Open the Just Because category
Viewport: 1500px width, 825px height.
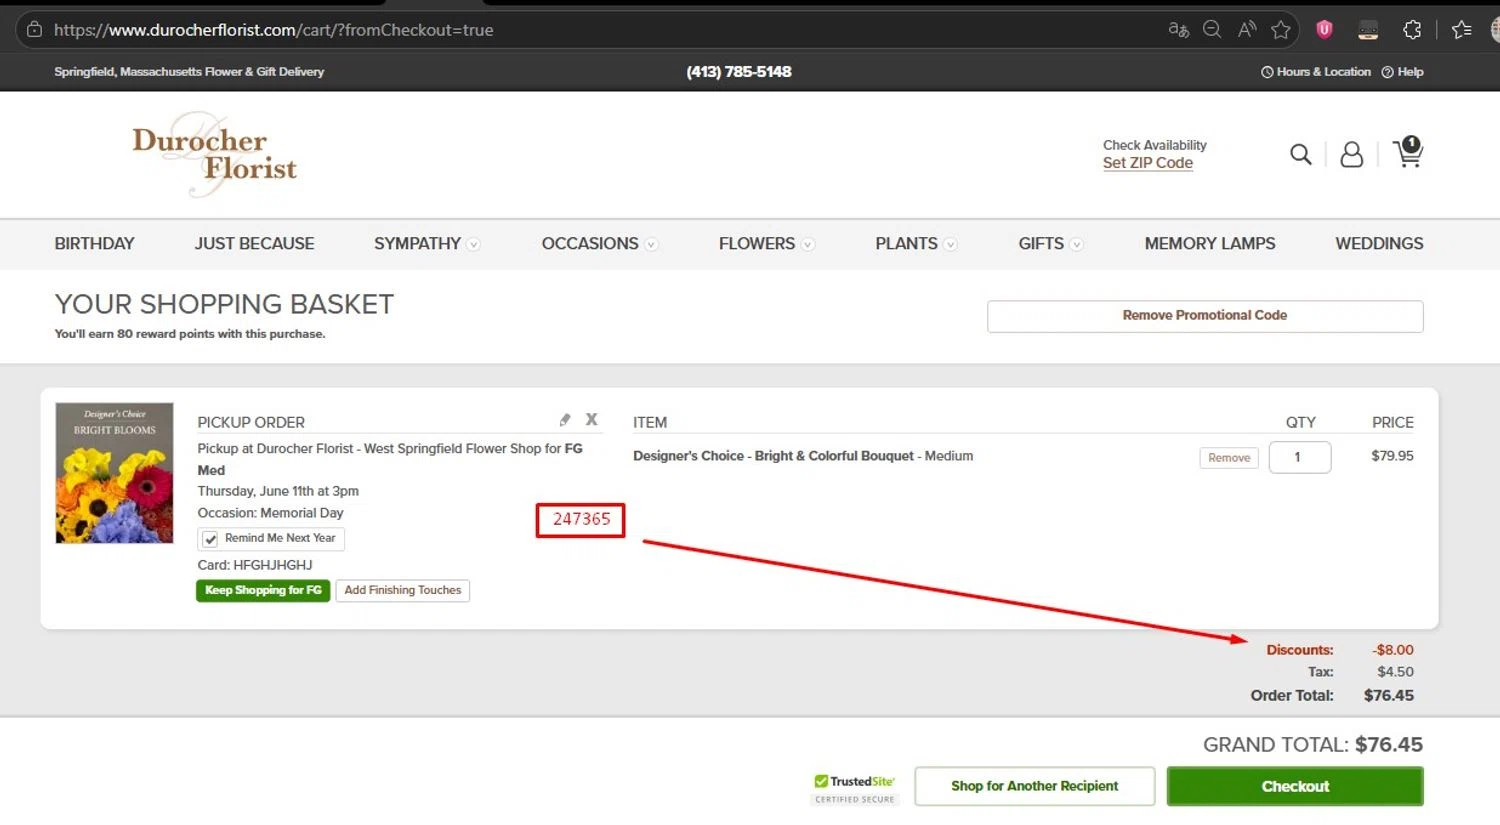tap(254, 244)
